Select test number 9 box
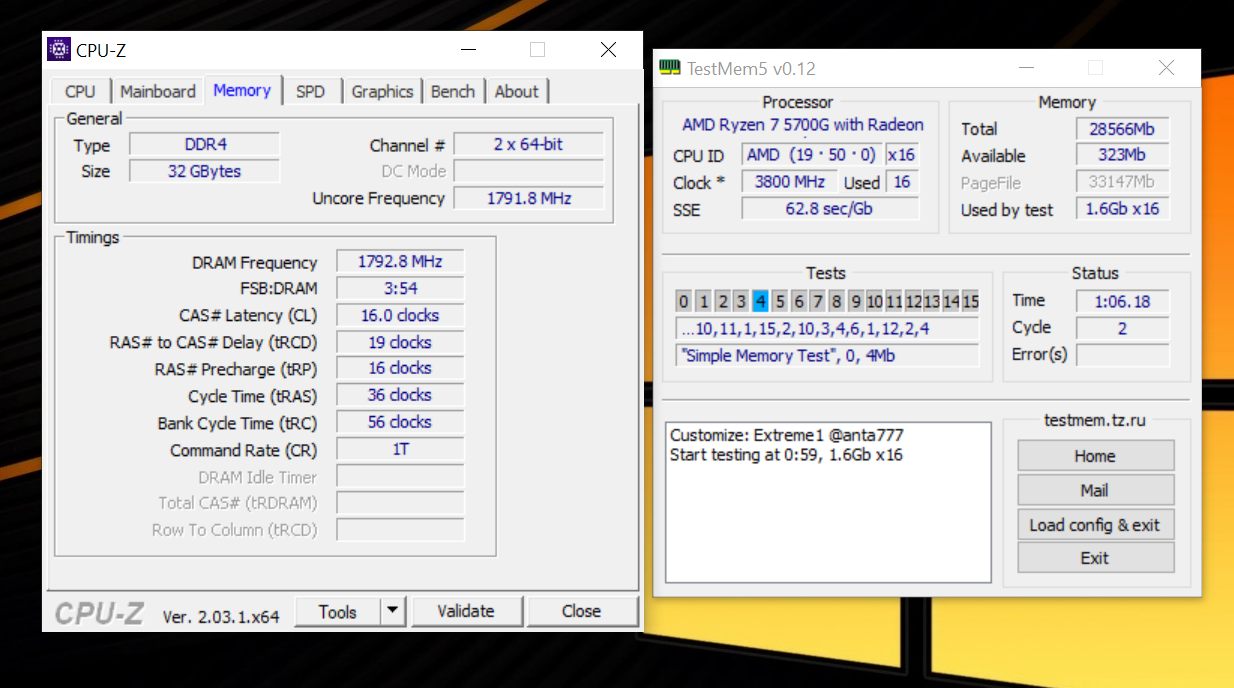This screenshot has width=1234, height=688. tap(855, 301)
